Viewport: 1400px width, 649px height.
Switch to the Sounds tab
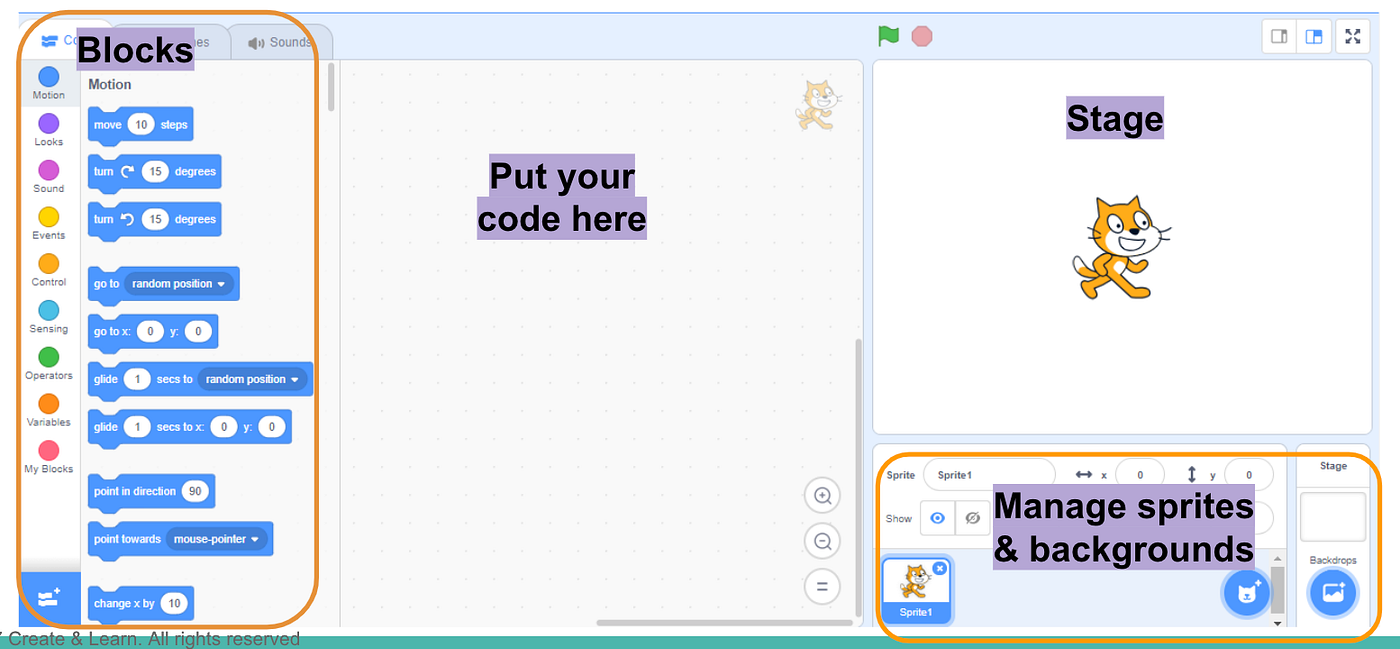(280, 42)
